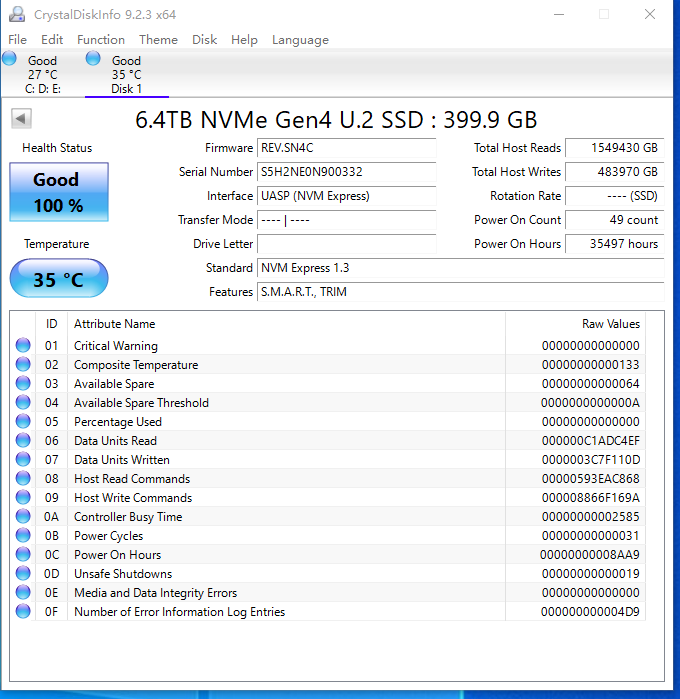Image resolution: width=680 pixels, height=699 pixels.
Task: Click Power On Count value 49 count
Action: (615, 220)
